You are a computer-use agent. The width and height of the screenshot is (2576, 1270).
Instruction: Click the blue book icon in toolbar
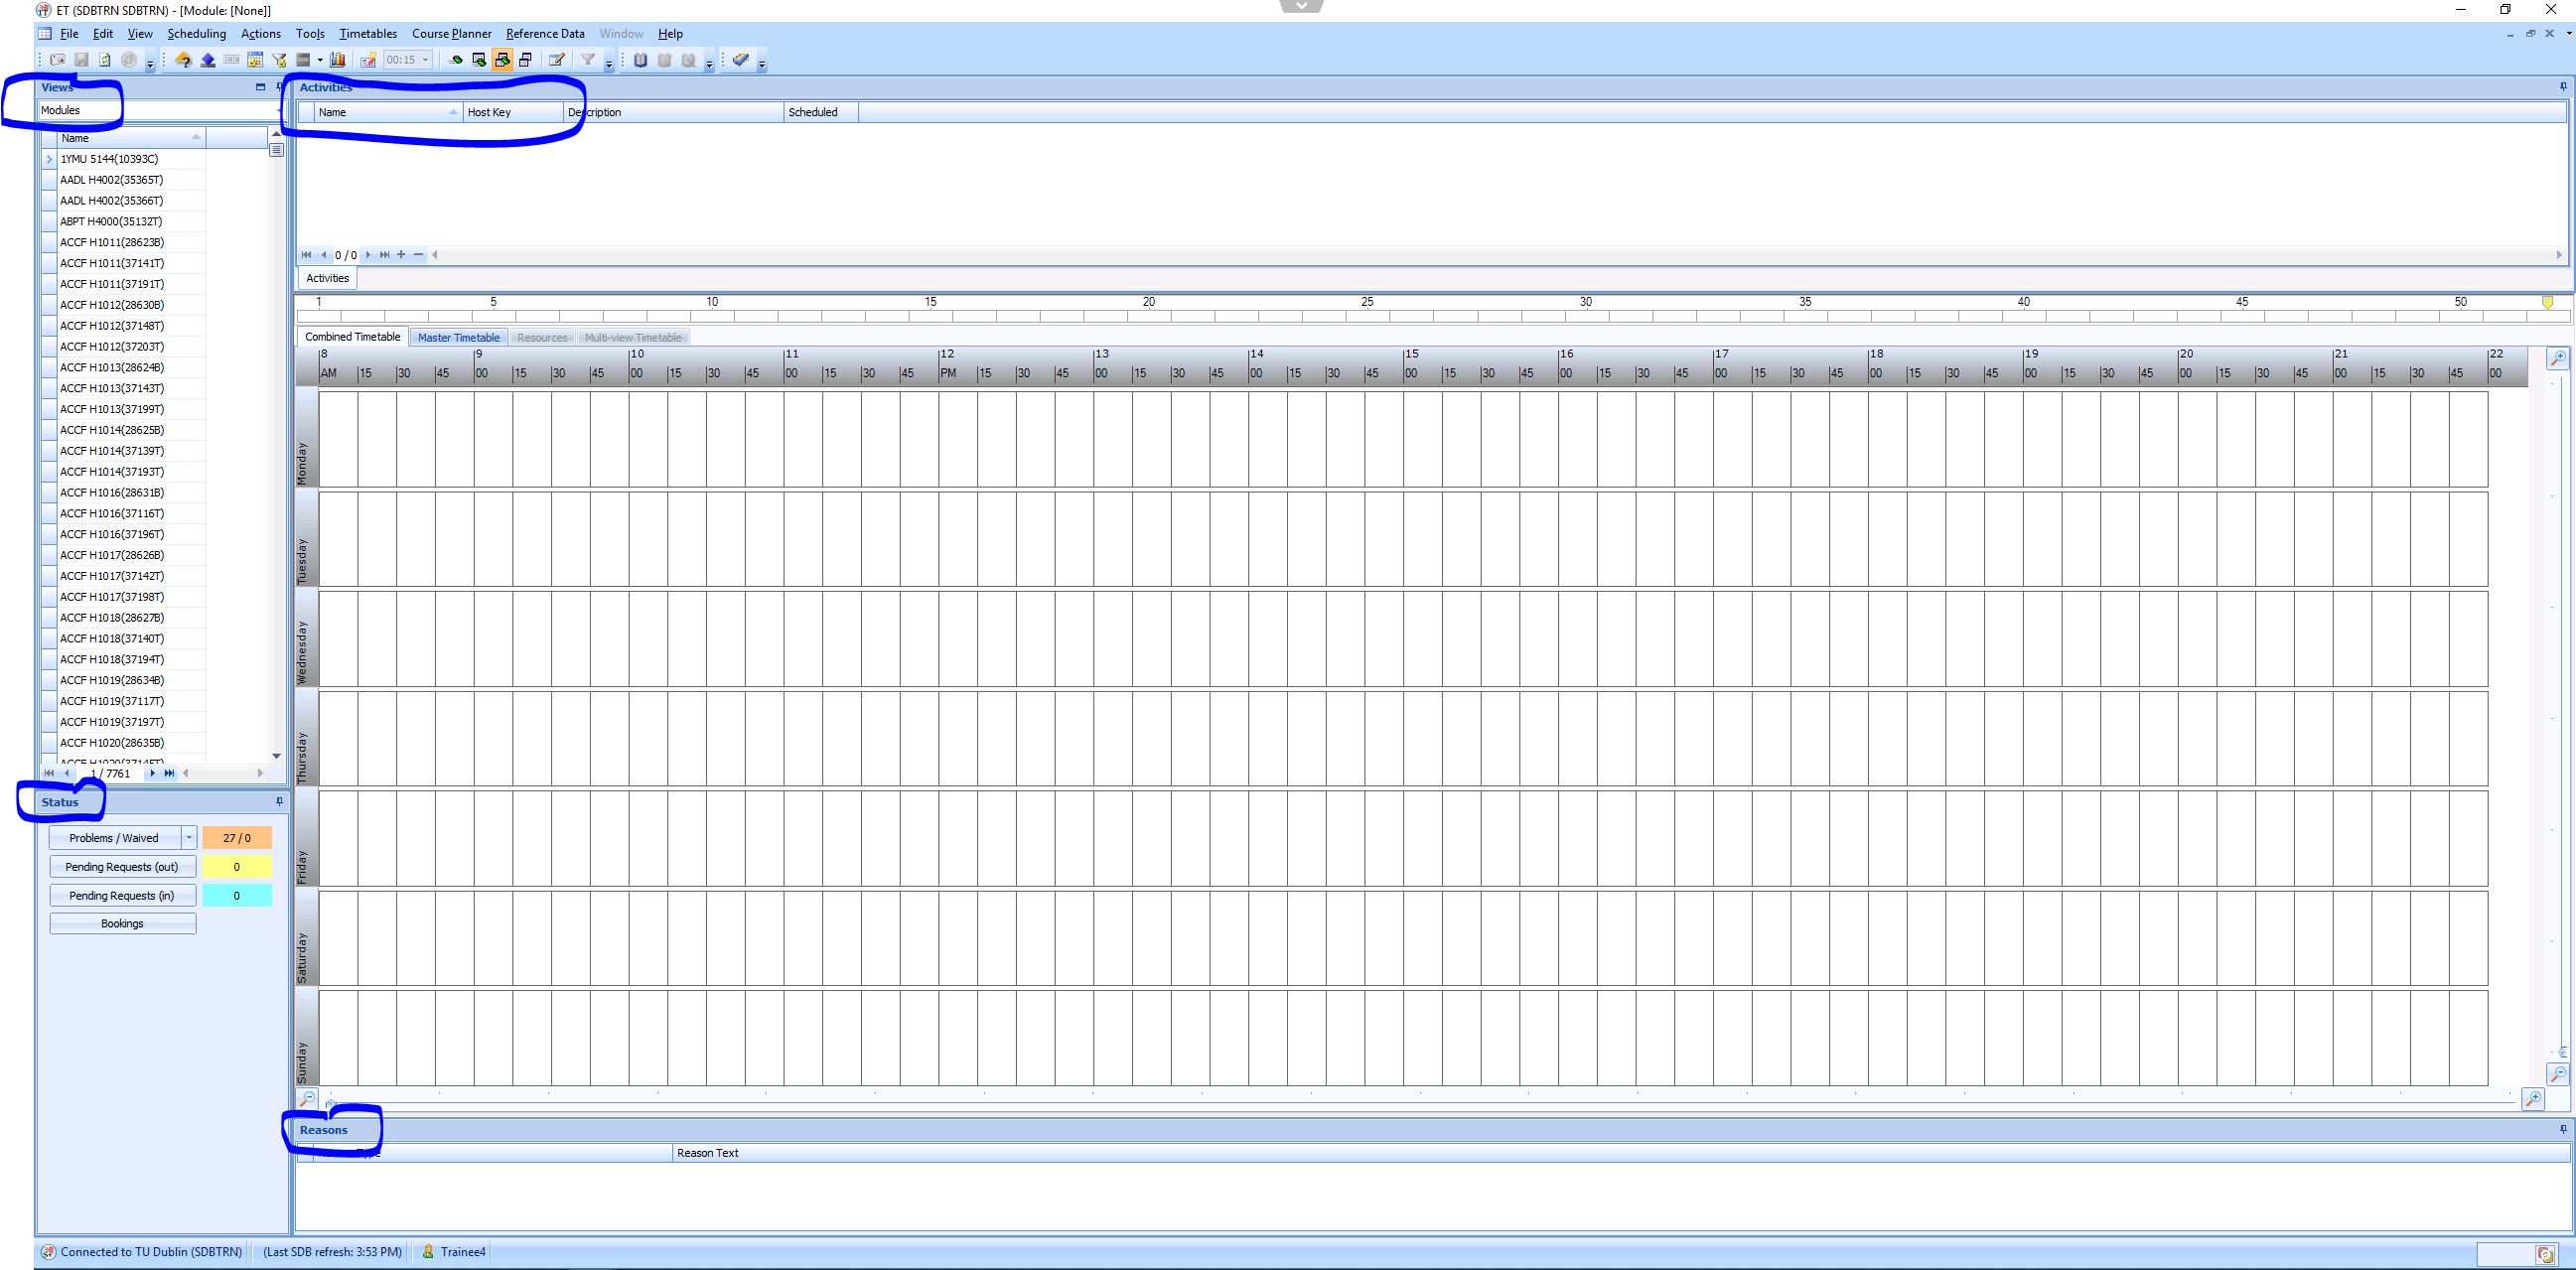tap(640, 60)
